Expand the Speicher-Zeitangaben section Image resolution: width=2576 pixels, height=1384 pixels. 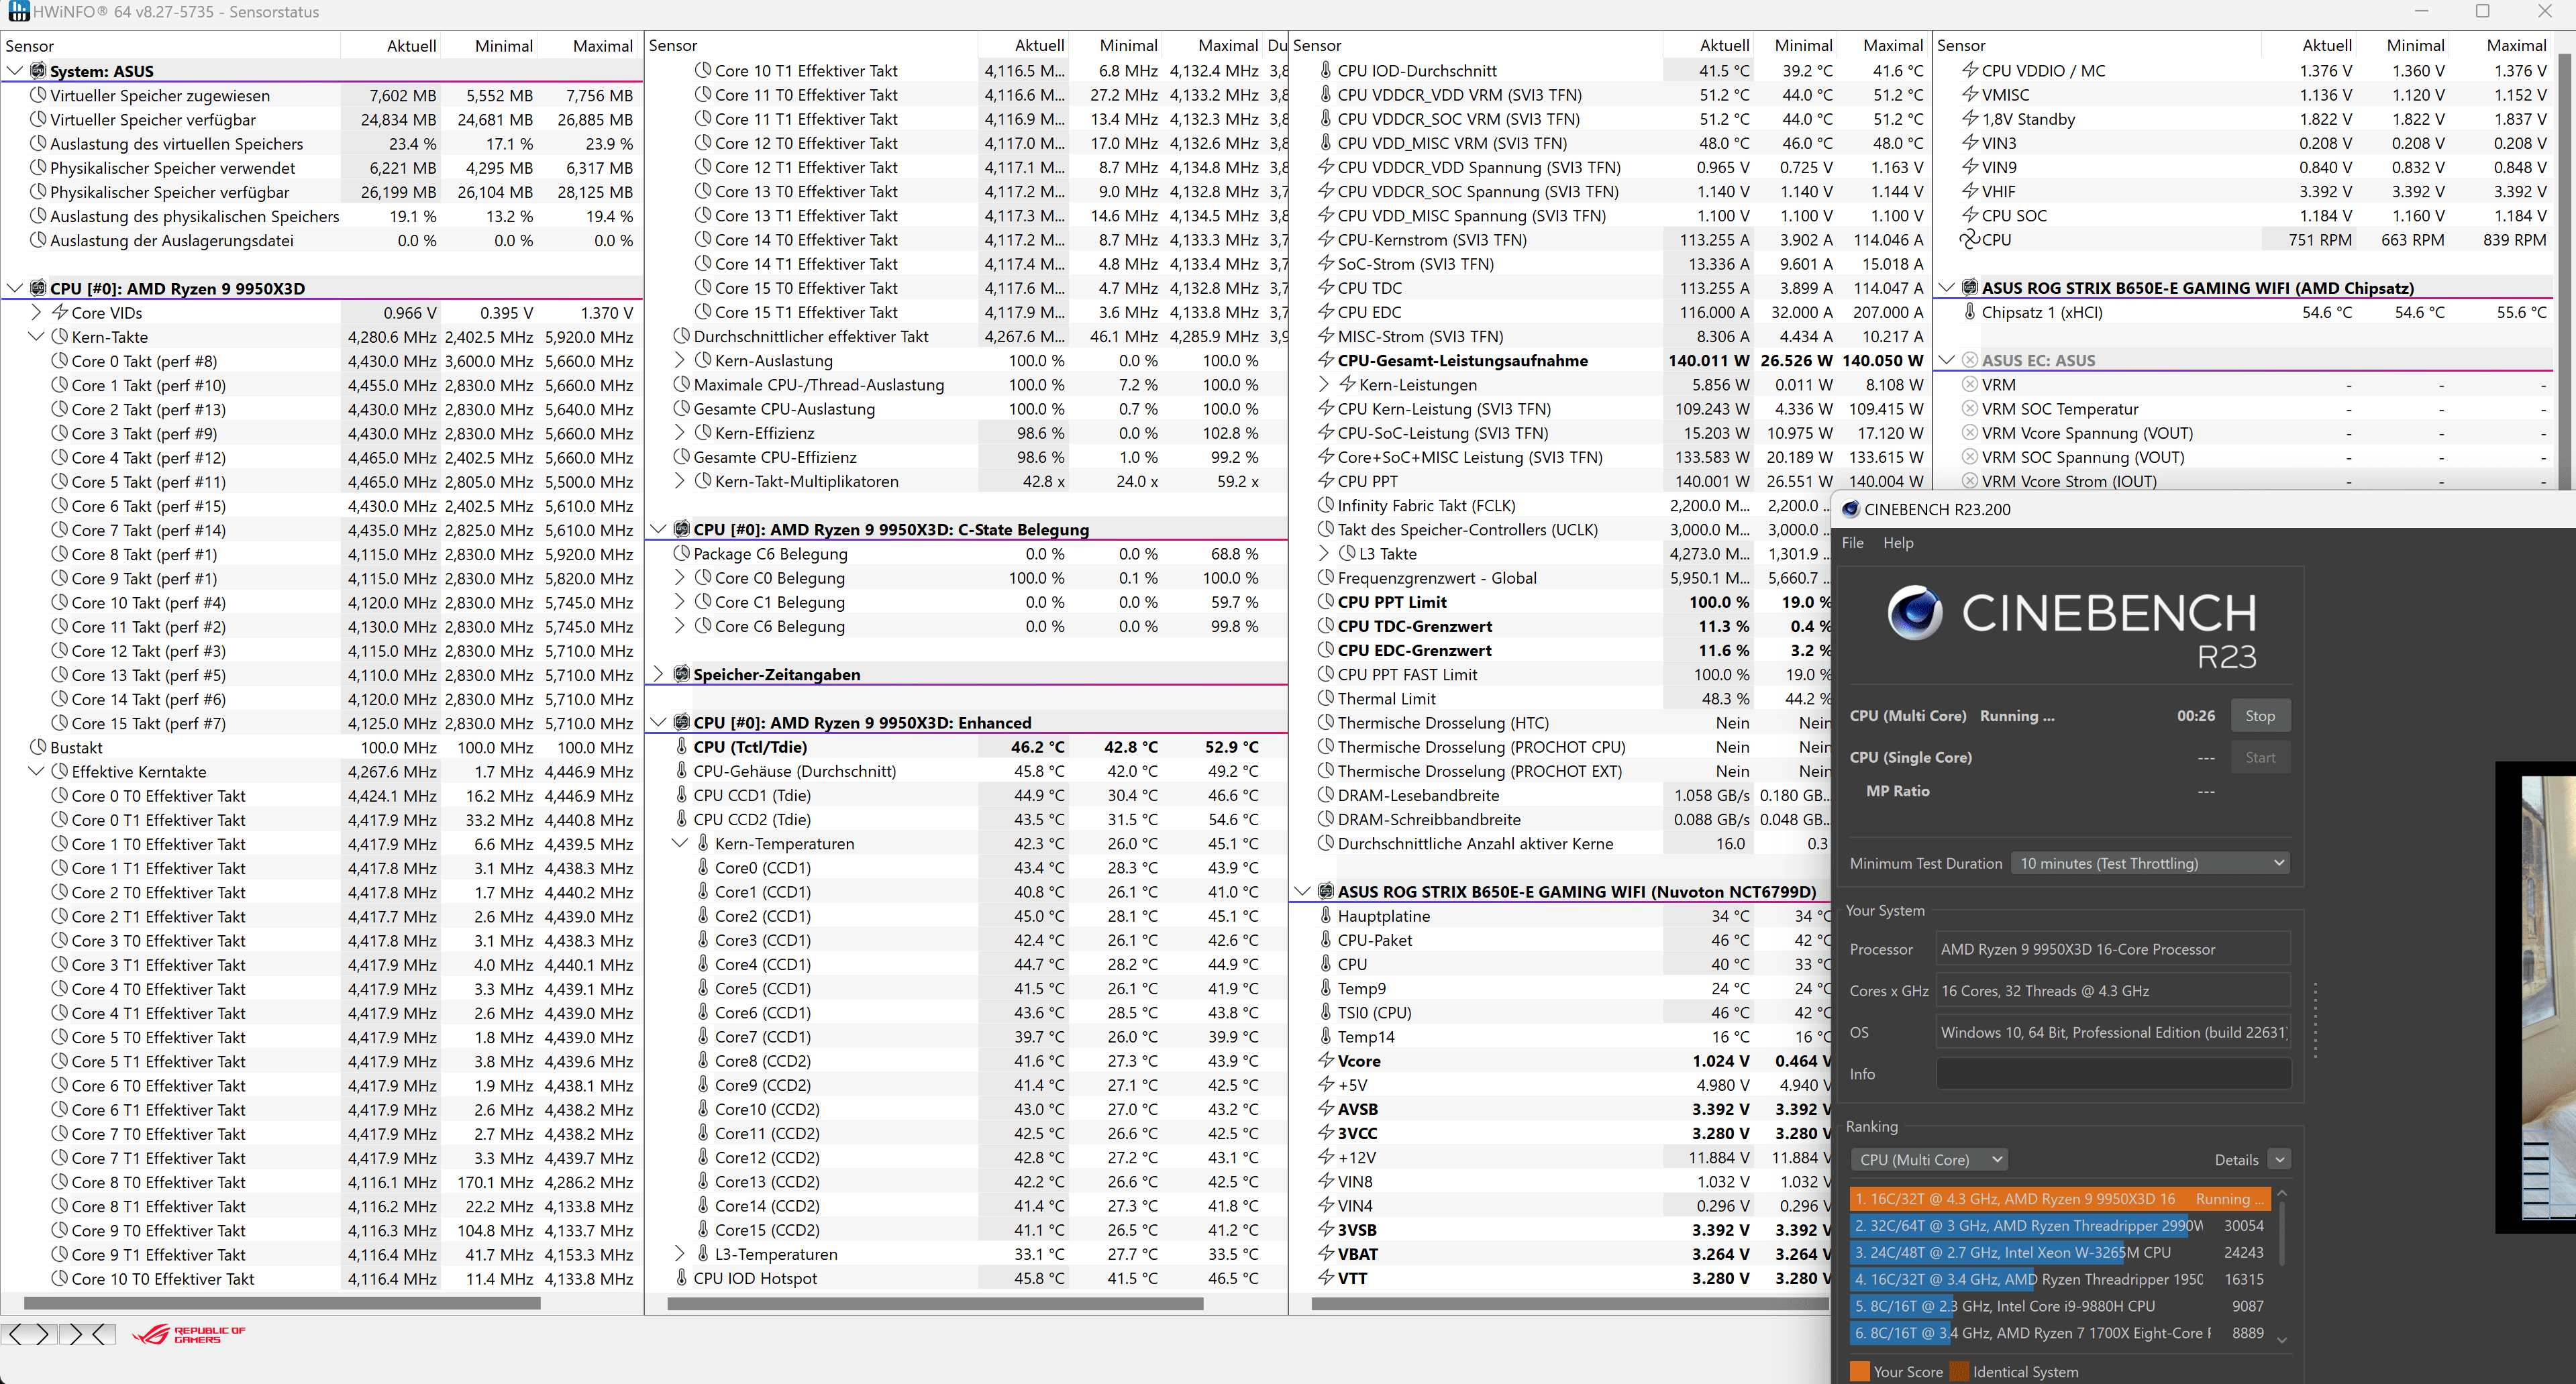[x=658, y=674]
